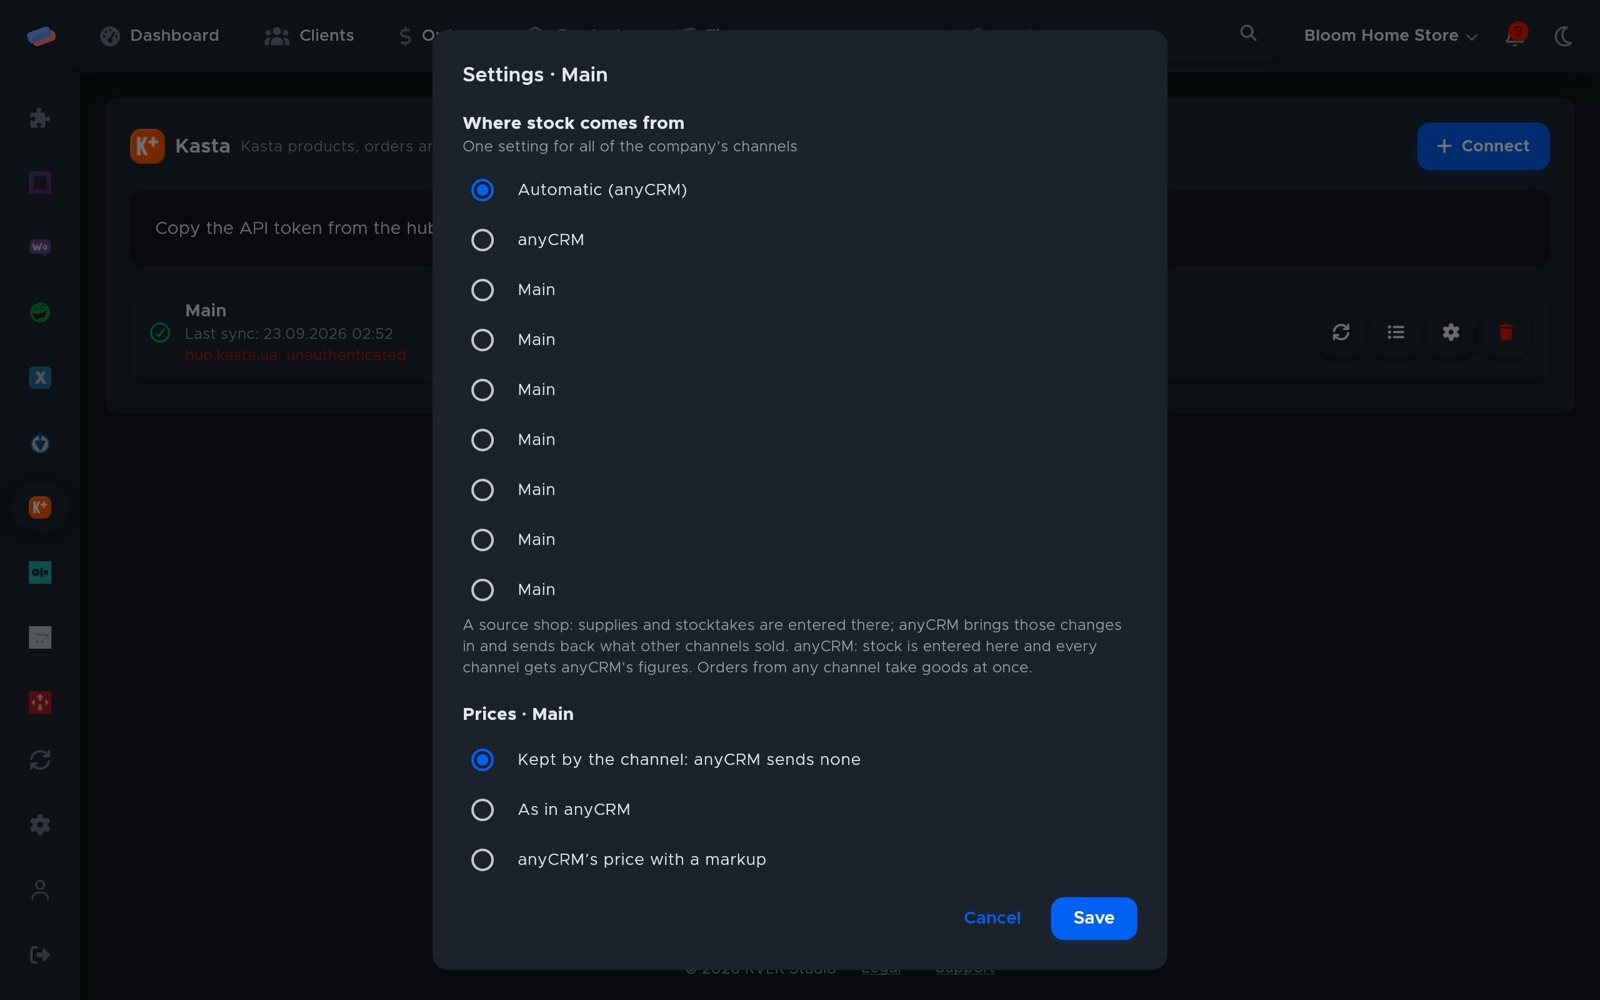Open the gray shopping-bag channel icon in sidebar

pyautogui.click(x=40, y=637)
